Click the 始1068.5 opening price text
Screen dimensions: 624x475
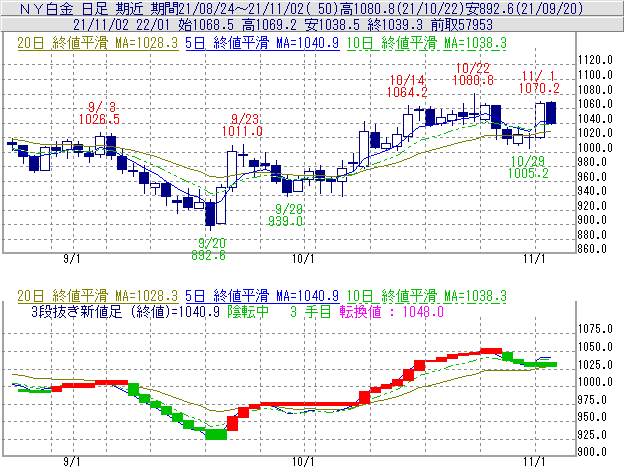pyautogui.click(x=206, y=25)
